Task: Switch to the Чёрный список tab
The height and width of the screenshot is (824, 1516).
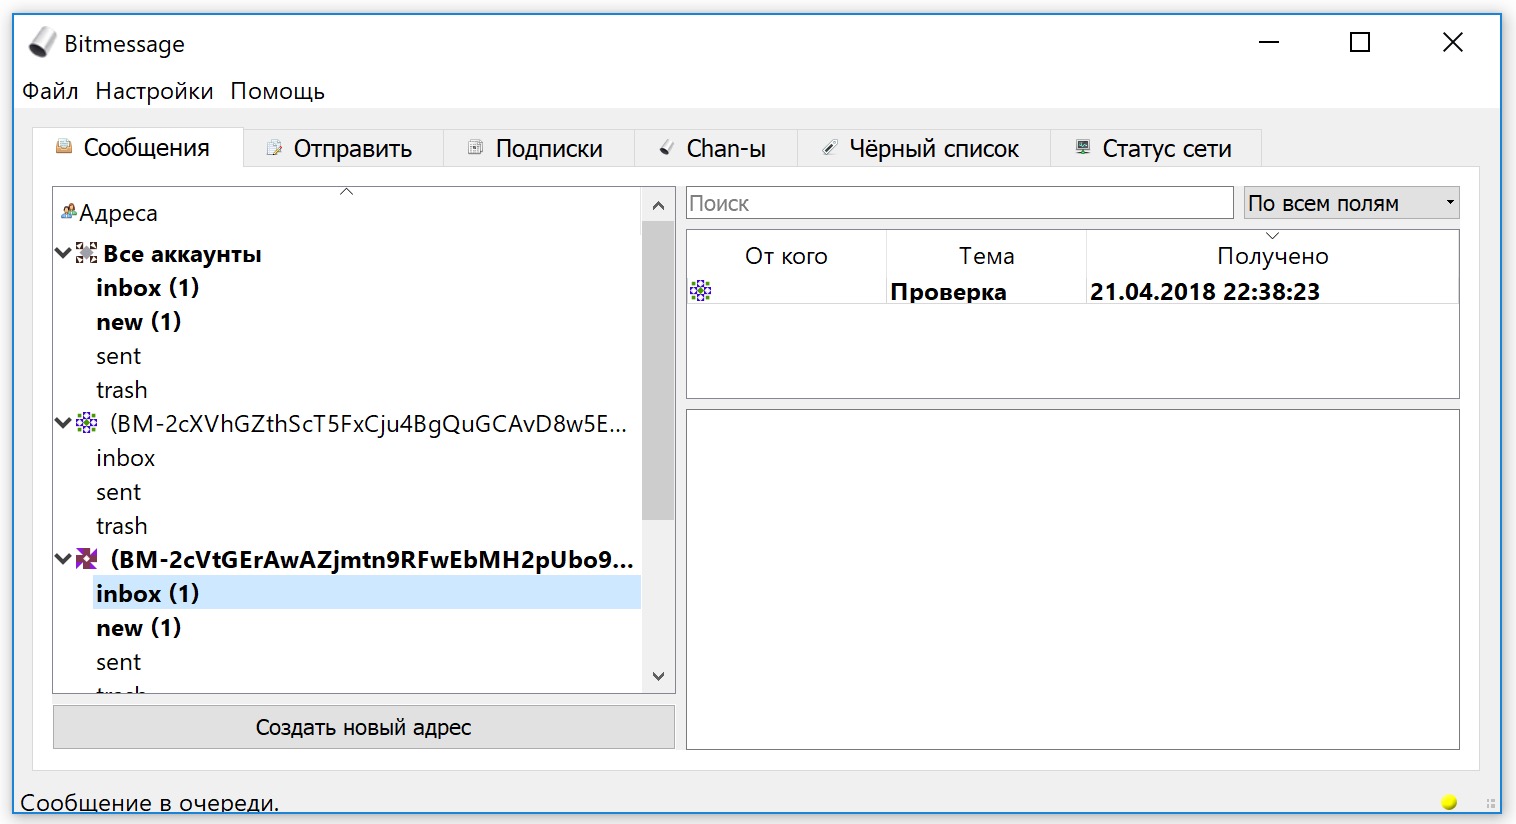Action: point(924,148)
